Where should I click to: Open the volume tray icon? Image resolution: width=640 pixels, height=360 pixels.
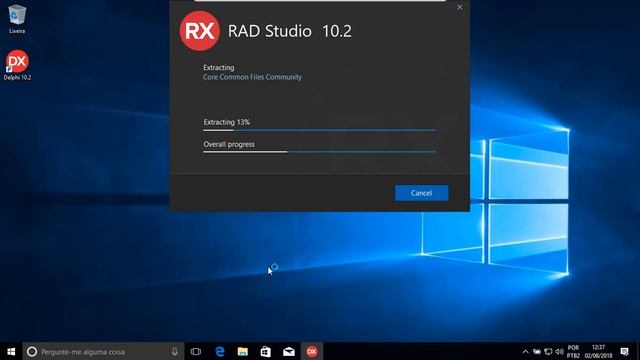(559, 351)
